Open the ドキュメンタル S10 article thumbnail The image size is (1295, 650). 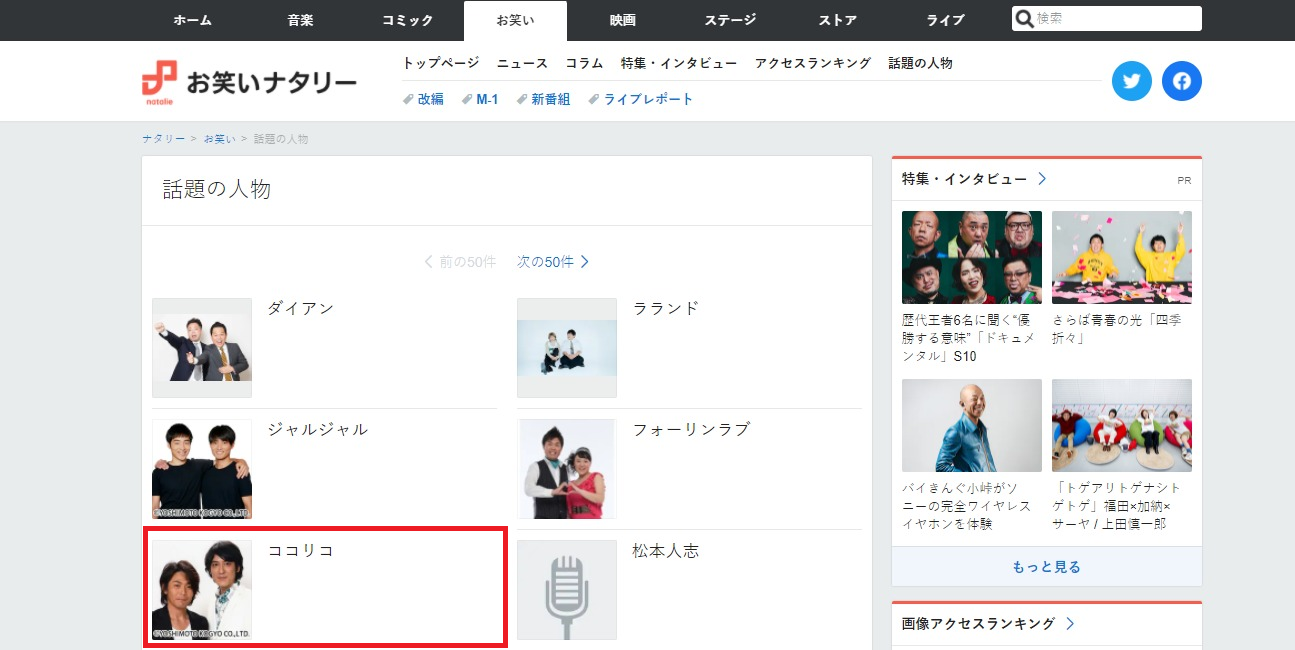972,257
